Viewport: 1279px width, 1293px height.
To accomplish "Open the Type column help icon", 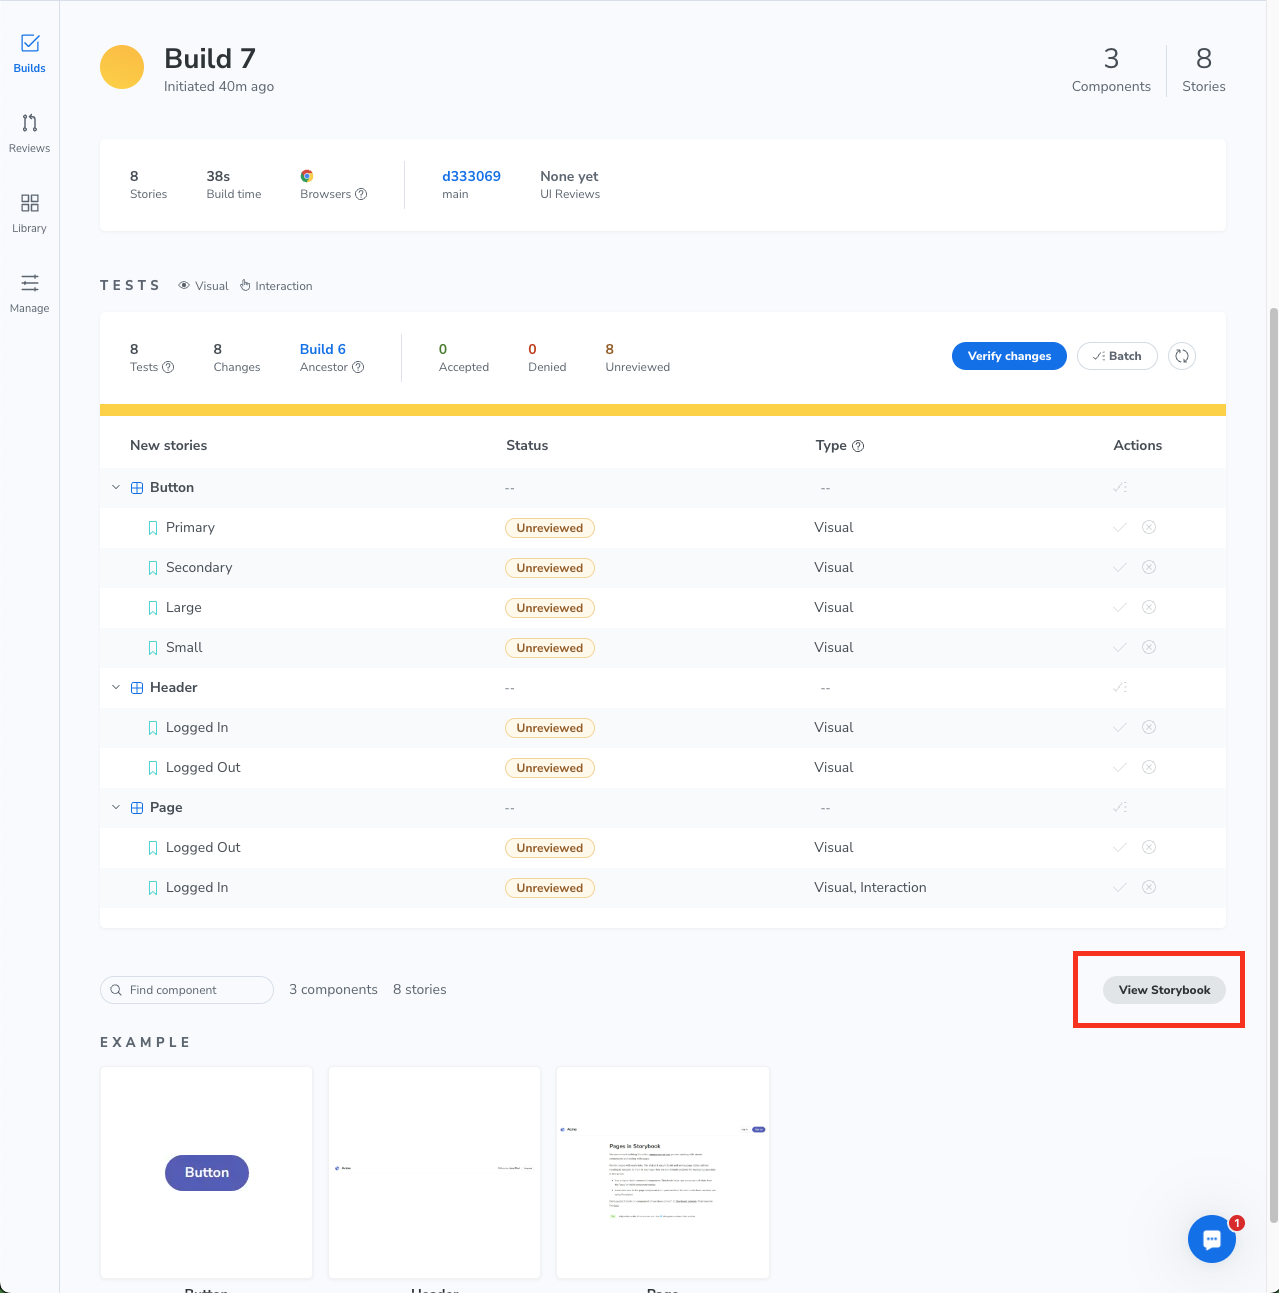I will click(x=858, y=446).
